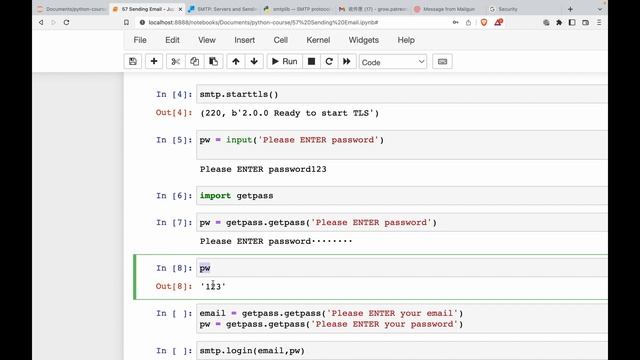The height and width of the screenshot is (360, 640).
Task: Switch to the SMTP Servers and Sending tab
Action: pos(223,9)
